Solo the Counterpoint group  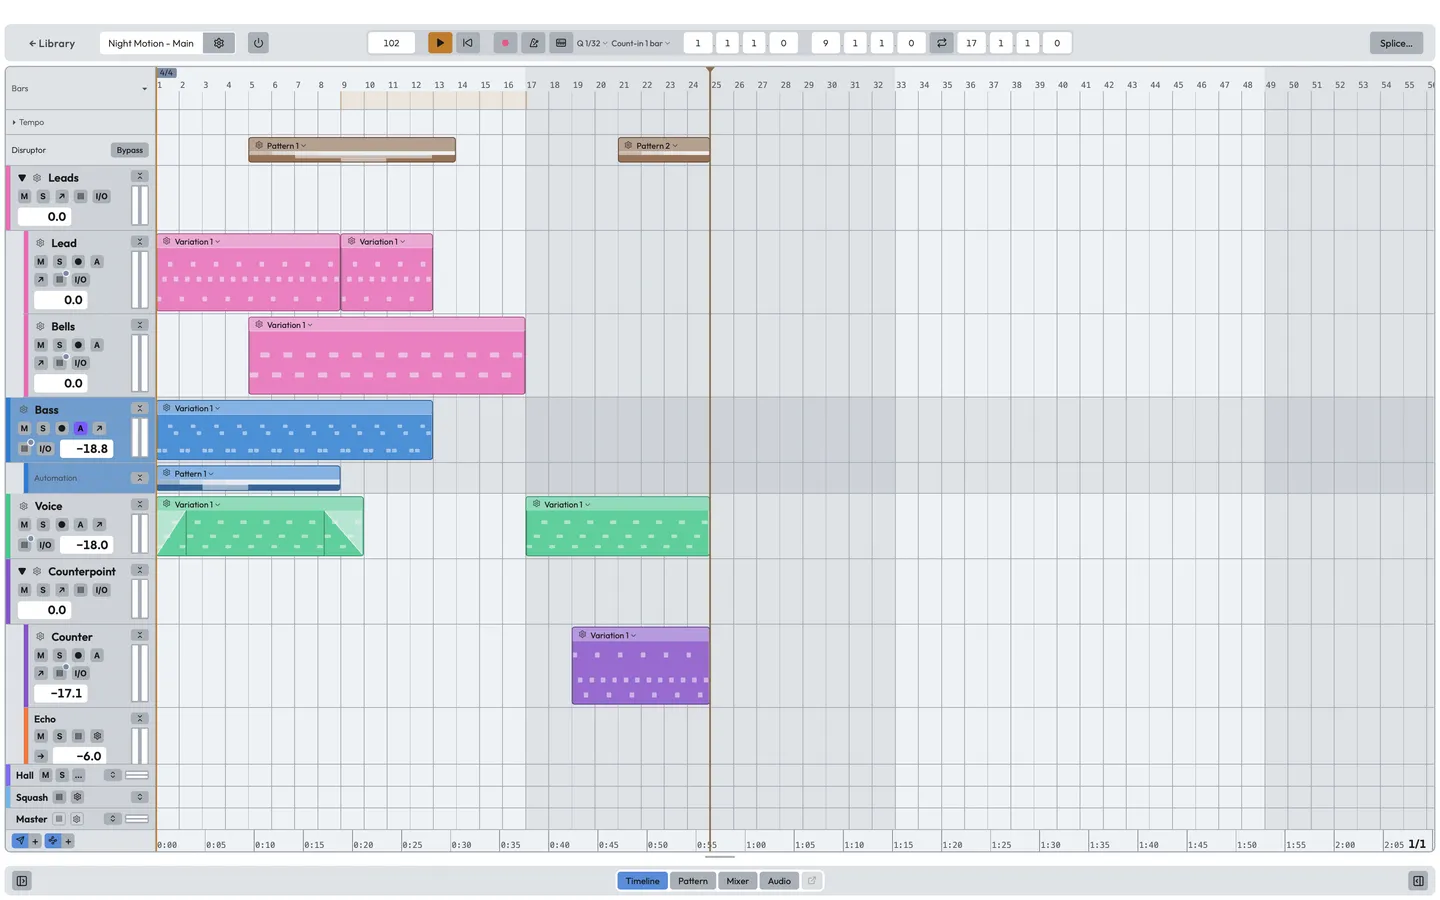pyautogui.click(x=42, y=590)
